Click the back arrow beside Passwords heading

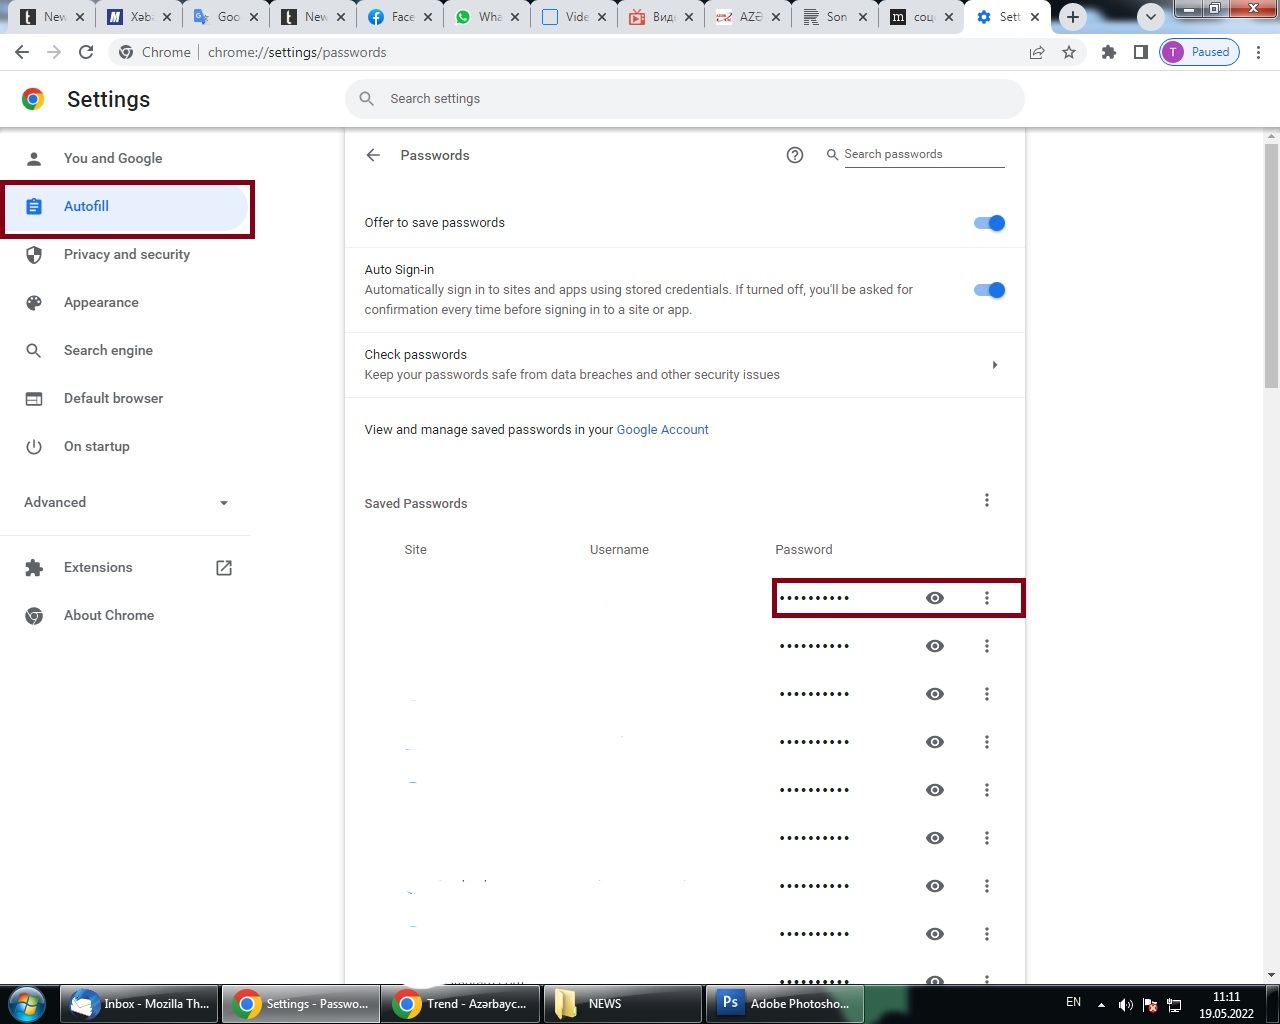click(373, 155)
